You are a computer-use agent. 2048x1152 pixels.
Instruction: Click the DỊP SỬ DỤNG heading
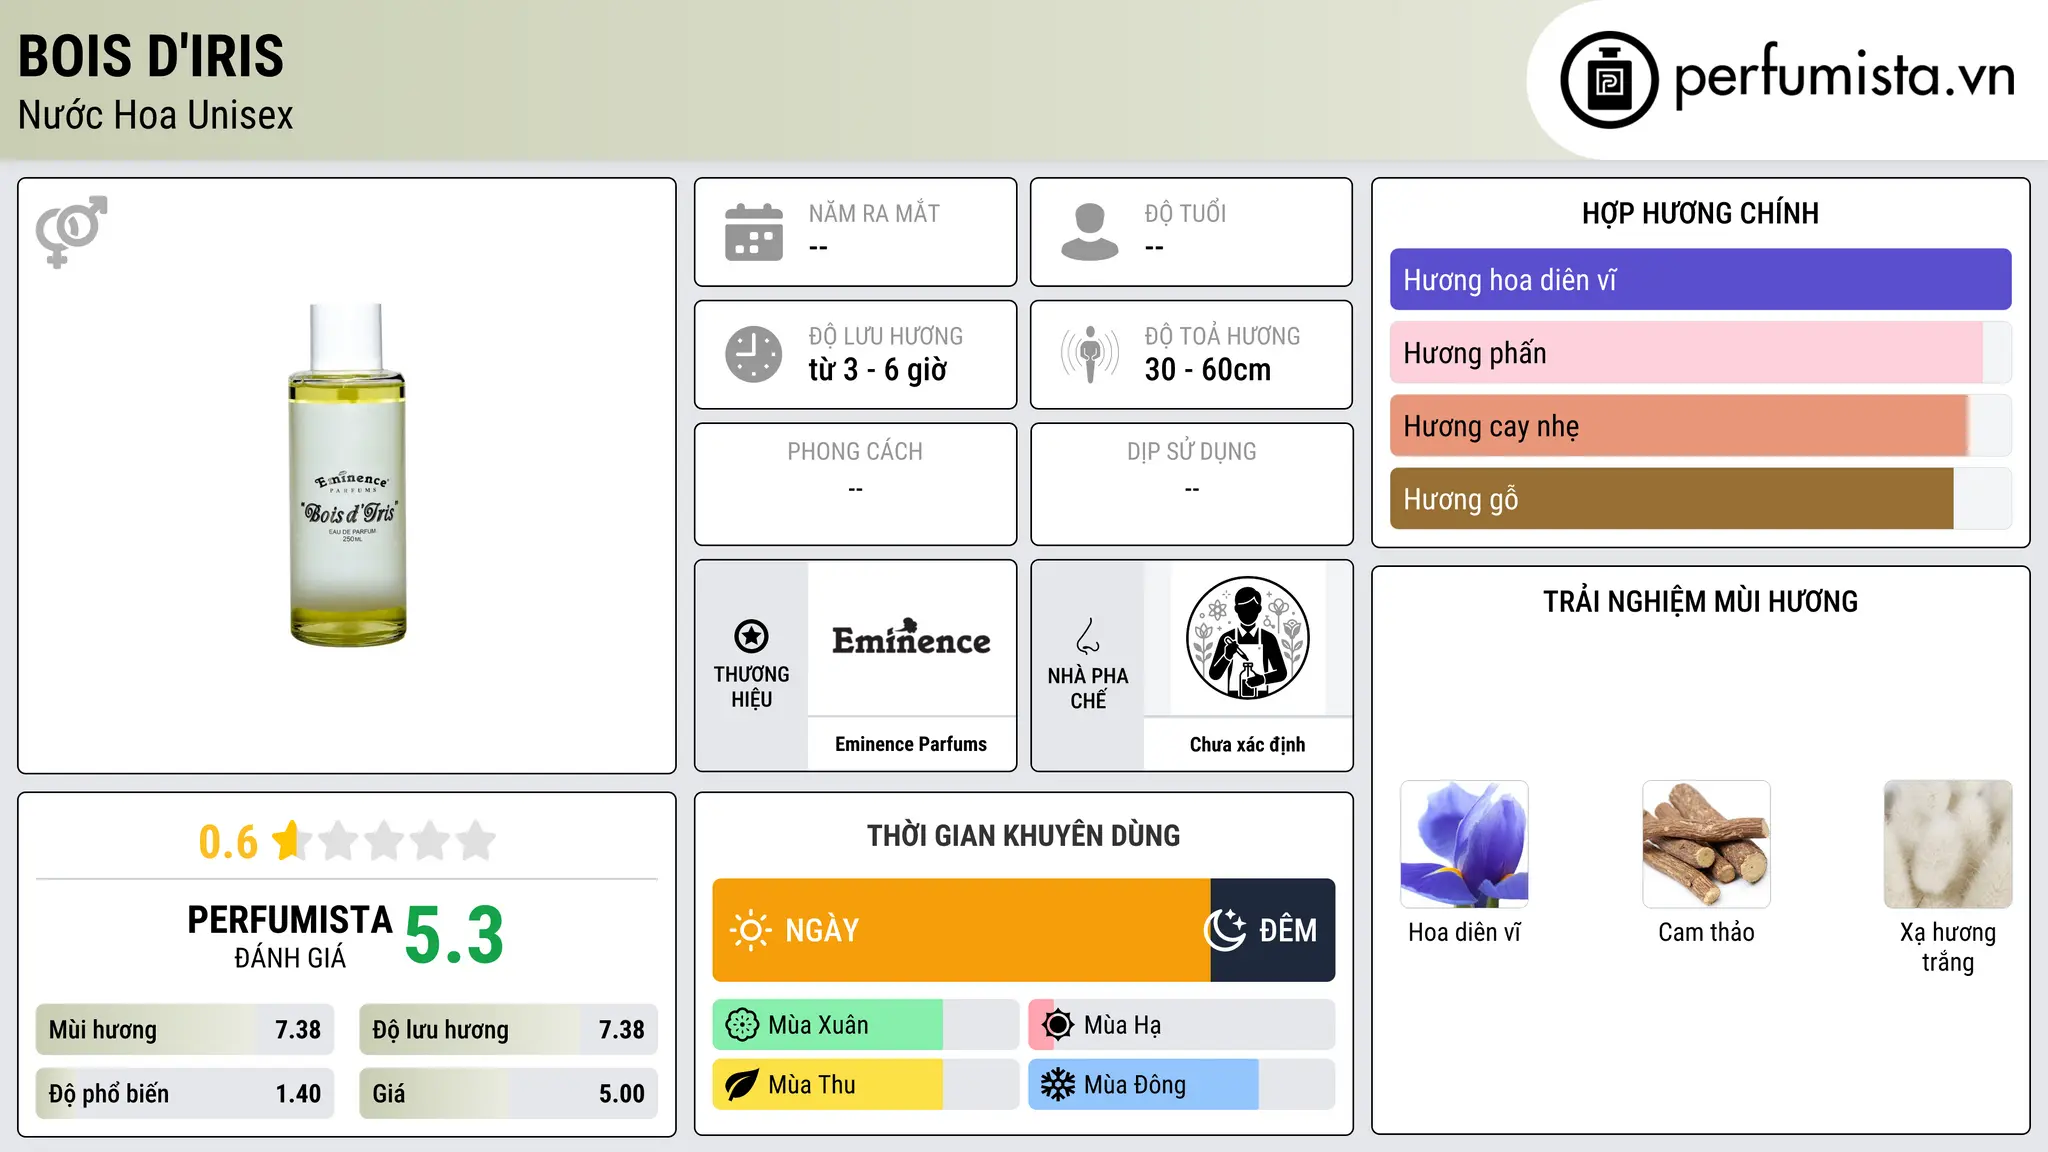pos(1192,452)
